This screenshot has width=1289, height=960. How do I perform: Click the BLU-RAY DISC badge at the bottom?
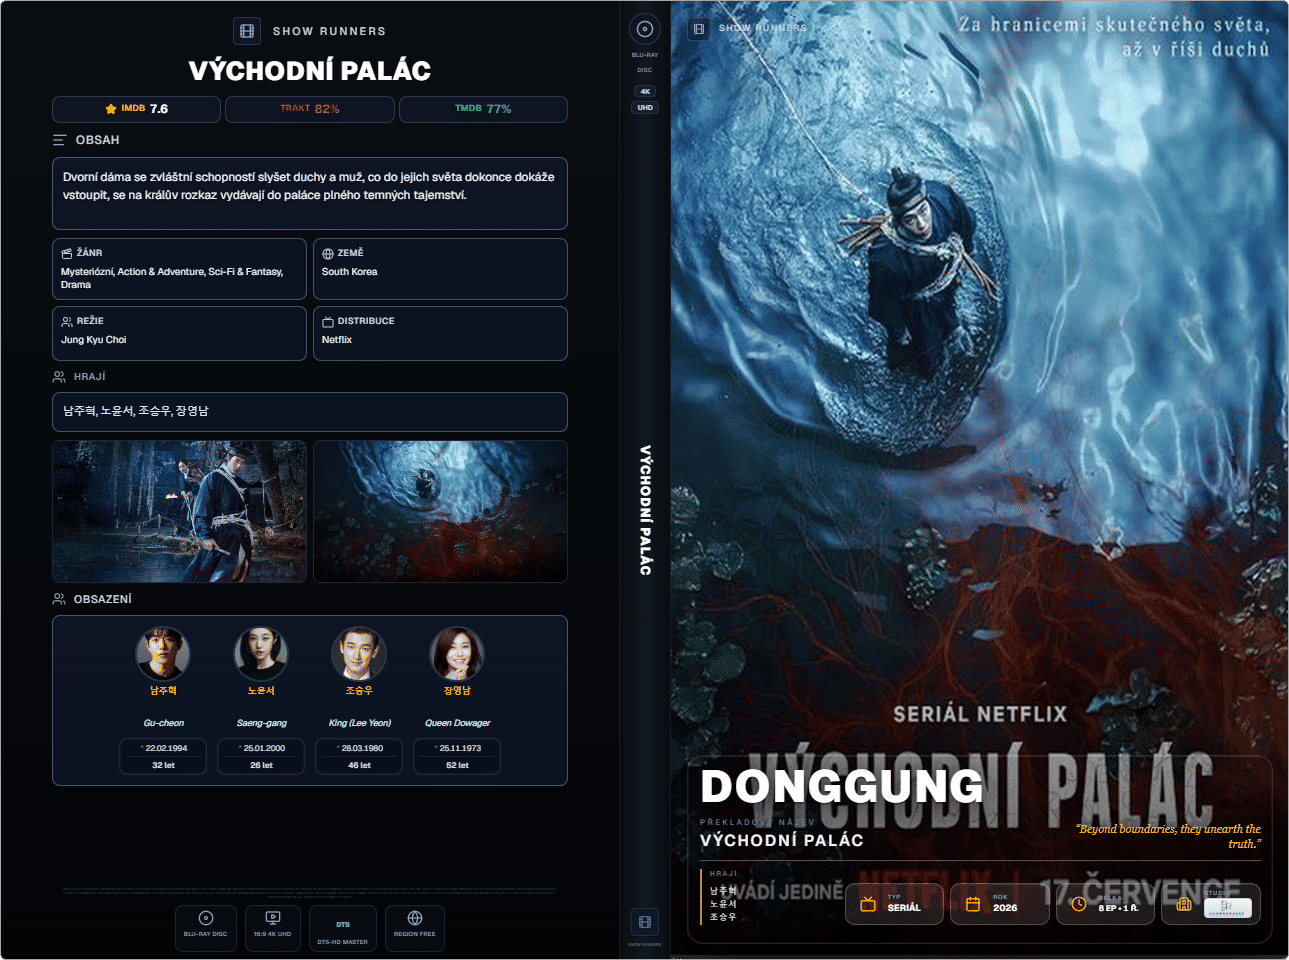(206, 927)
